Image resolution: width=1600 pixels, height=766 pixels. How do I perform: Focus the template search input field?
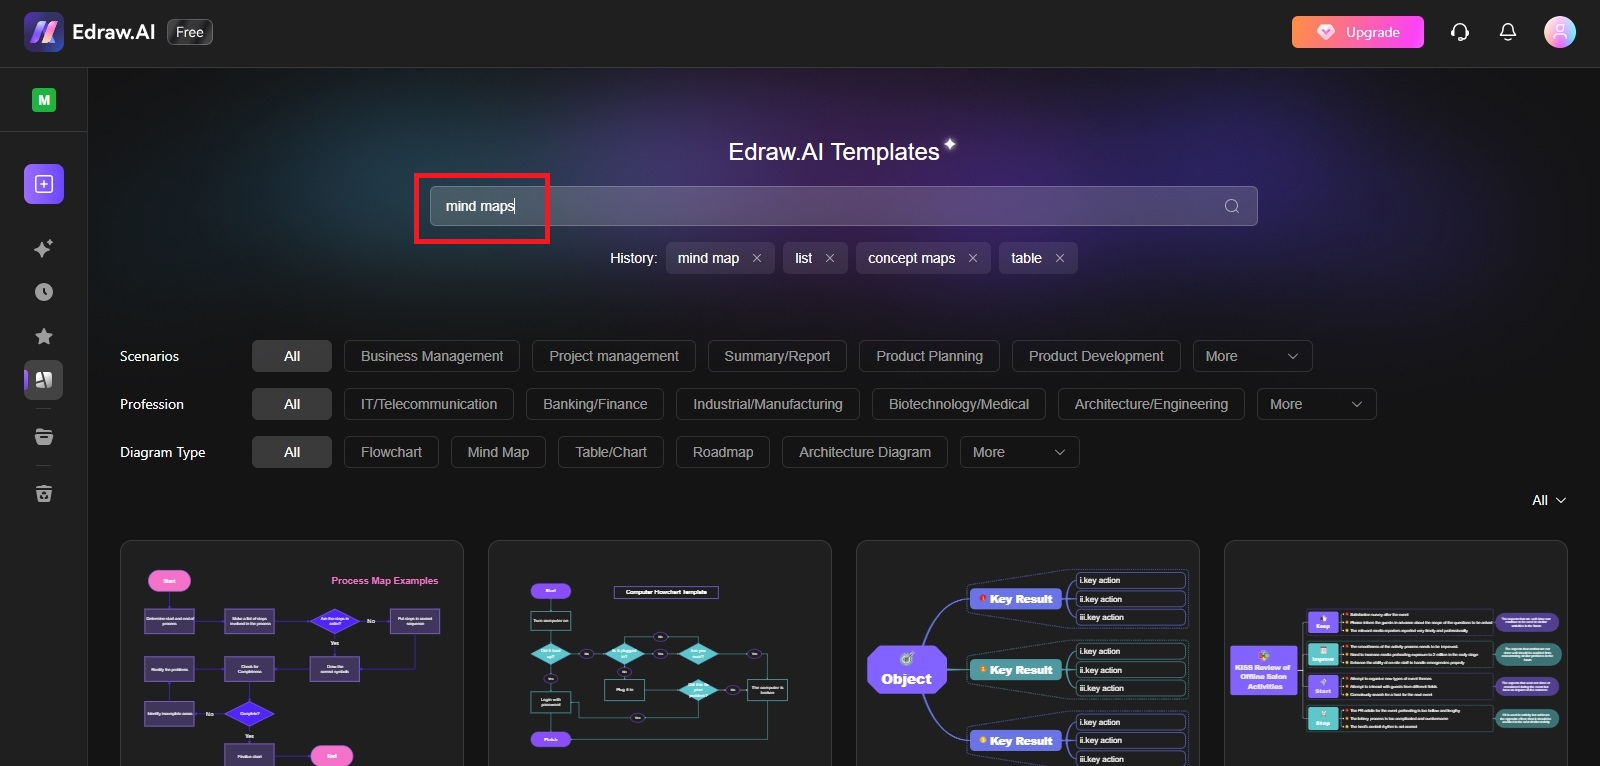844,206
